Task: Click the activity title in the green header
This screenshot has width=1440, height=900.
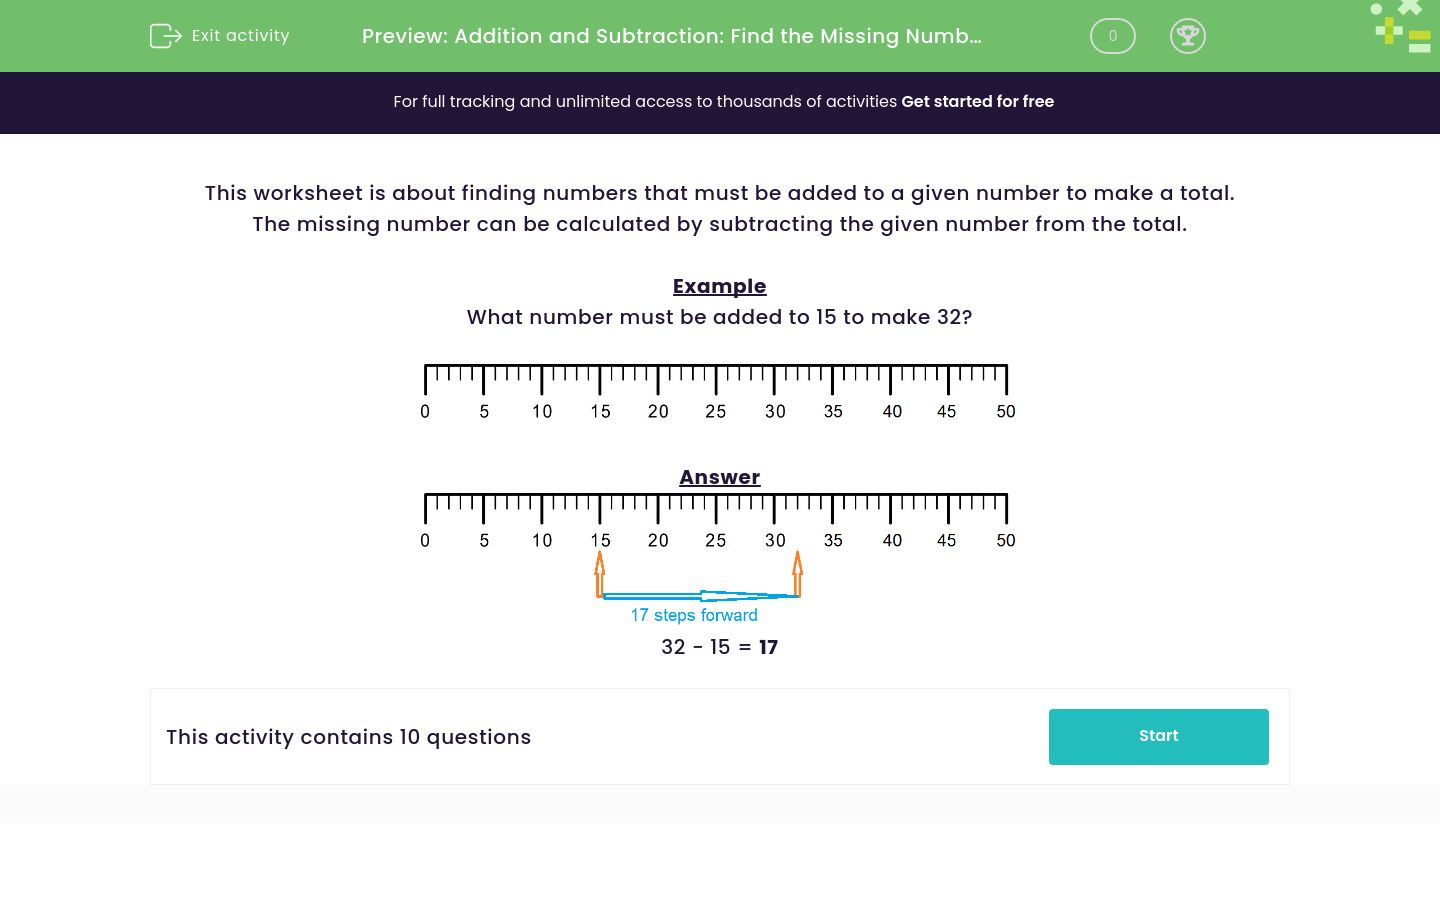Action: click(671, 36)
